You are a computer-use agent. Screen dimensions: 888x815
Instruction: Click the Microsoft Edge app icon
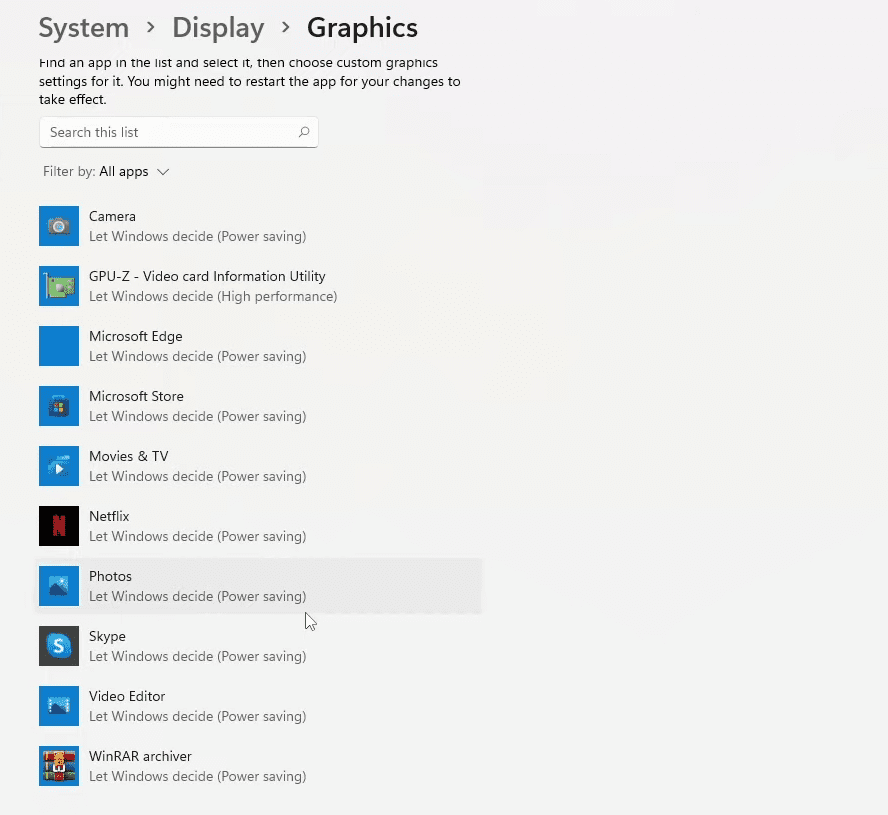[59, 346]
